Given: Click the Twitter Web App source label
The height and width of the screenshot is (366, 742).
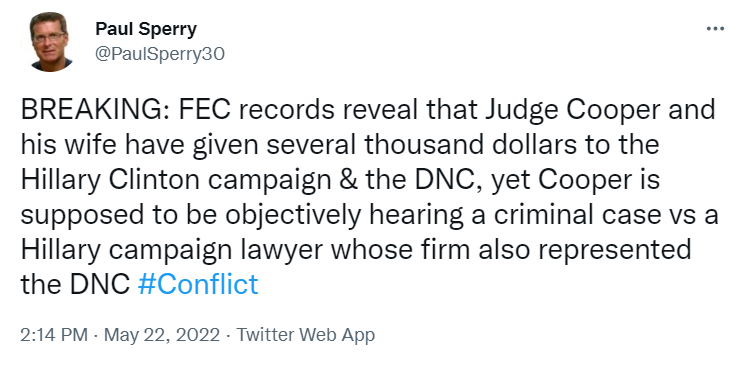Looking at the screenshot, I should (x=306, y=335).
